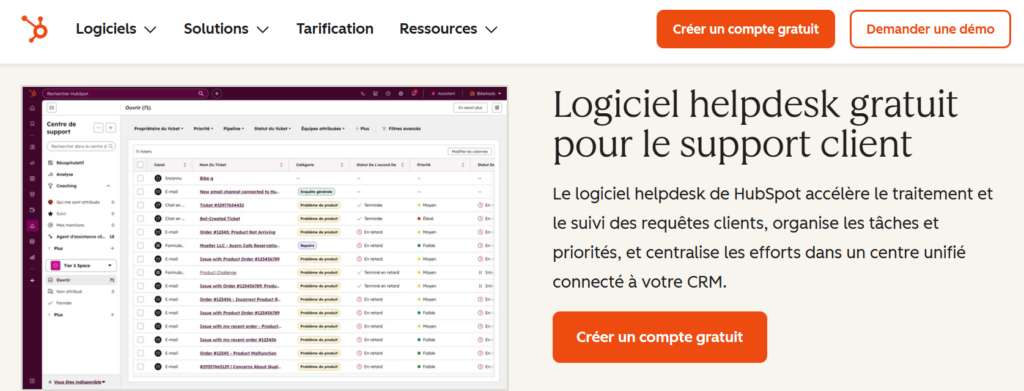Click the collapse arrow icon in purple sidebar
Screen dimensions: 1024x391
pos(33,280)
